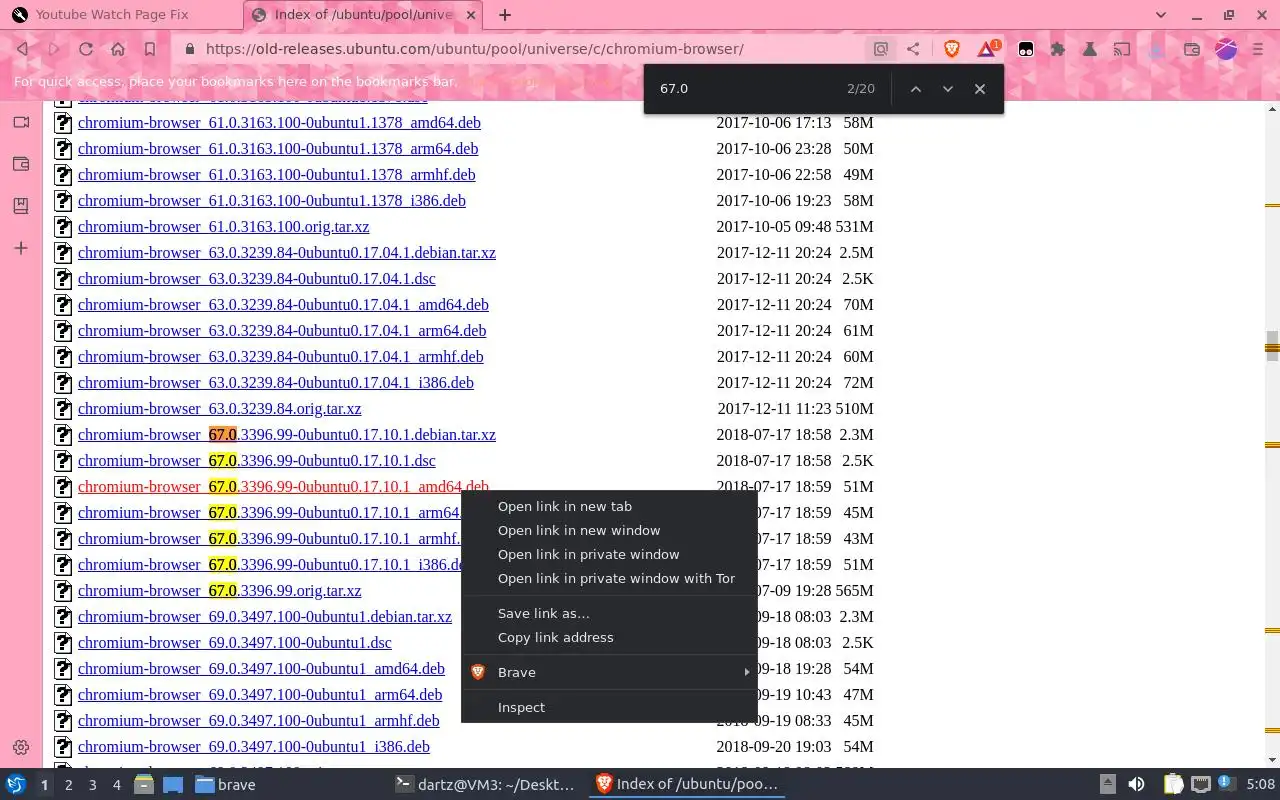Choose Open link in private window with Tor
This screenshot has width=1280, height=800.
click(608, 578)
